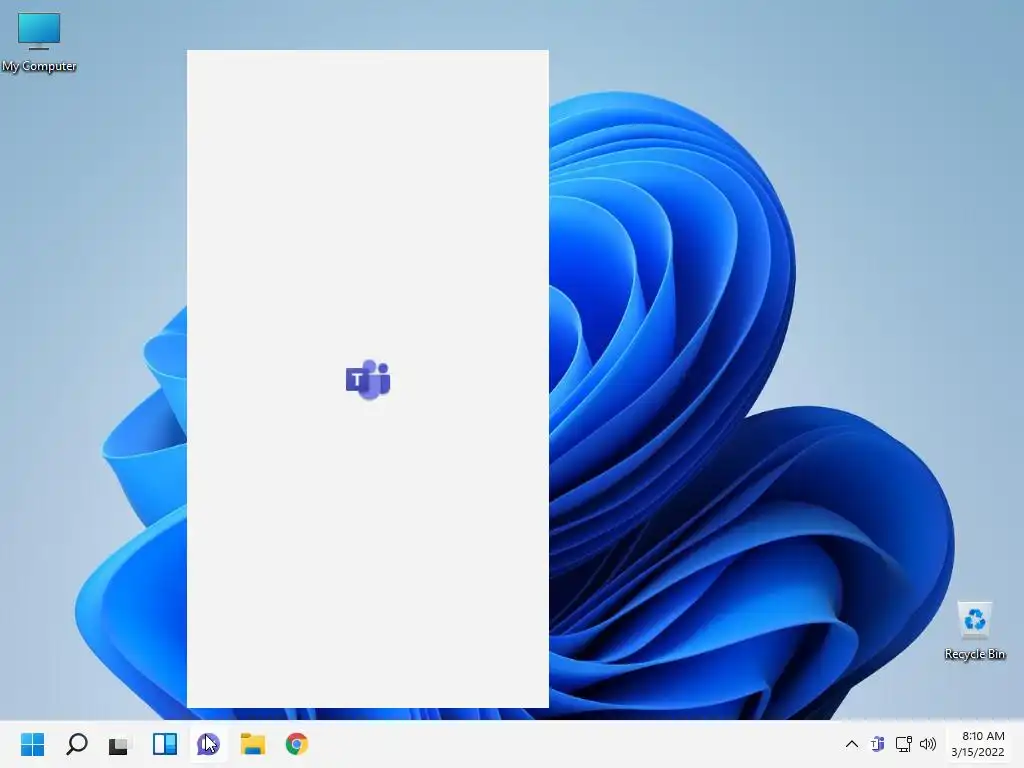Screen dimensions: 1024x768
Task: Click the Teams icon in system tray
Action: click(878, 744)
